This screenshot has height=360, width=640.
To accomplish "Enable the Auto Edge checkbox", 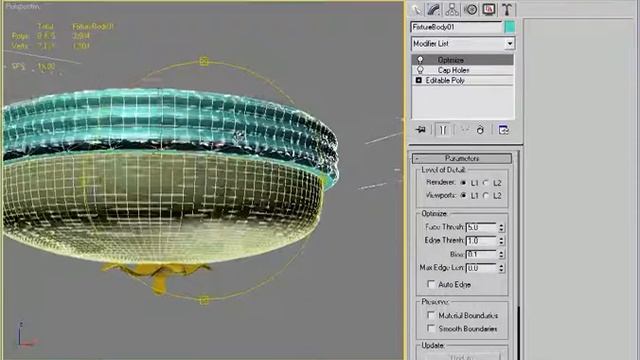I will [431, 284].
